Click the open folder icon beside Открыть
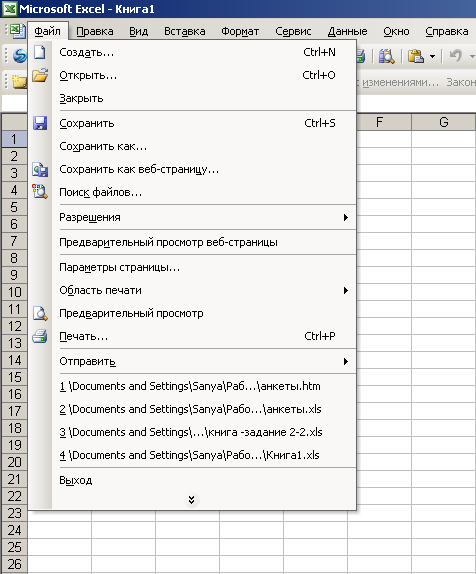476x574 pixels. click(40, 75)
